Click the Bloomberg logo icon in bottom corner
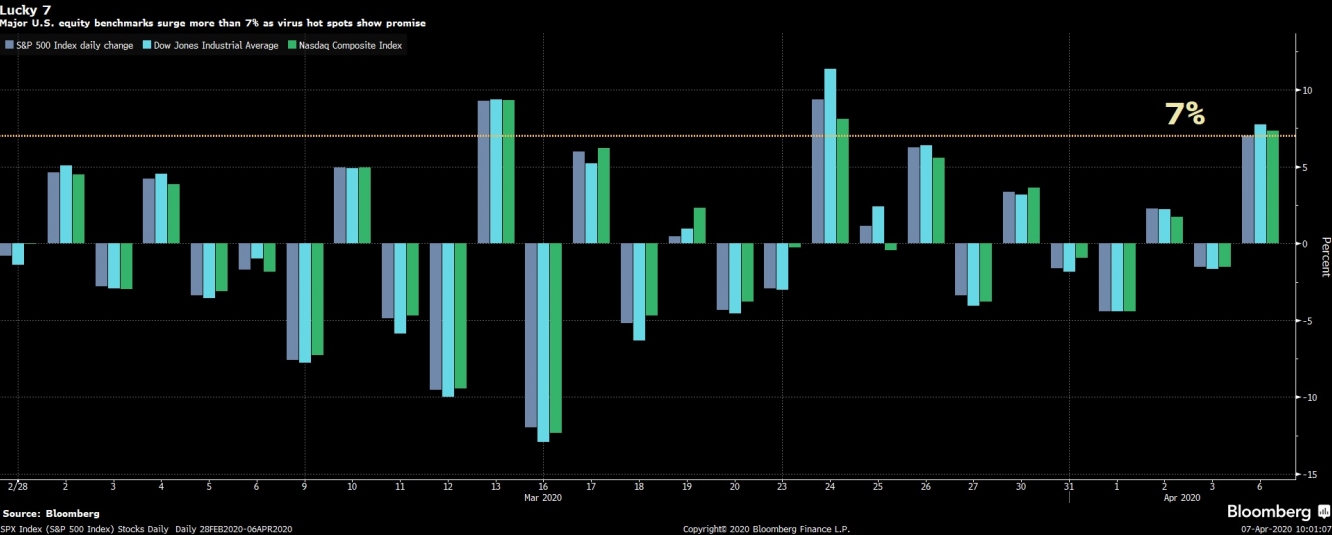Screen dimensions: 1332x535 point(1323,512)
